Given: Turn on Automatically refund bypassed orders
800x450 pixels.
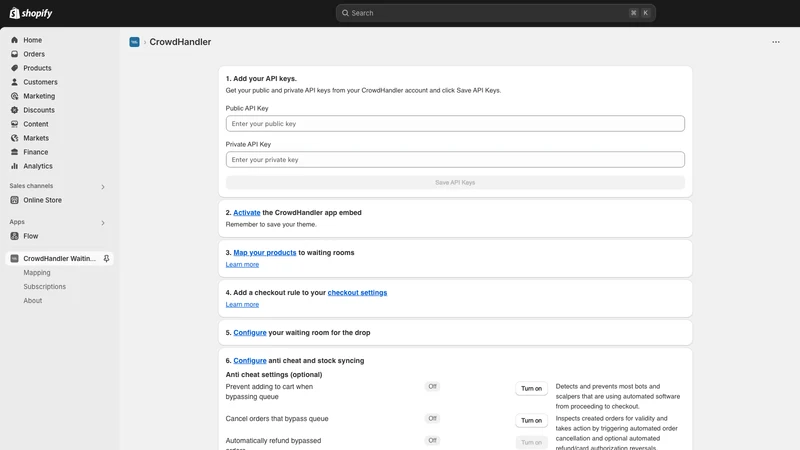Looking at the screenshot, I should (x=531, y=442).
